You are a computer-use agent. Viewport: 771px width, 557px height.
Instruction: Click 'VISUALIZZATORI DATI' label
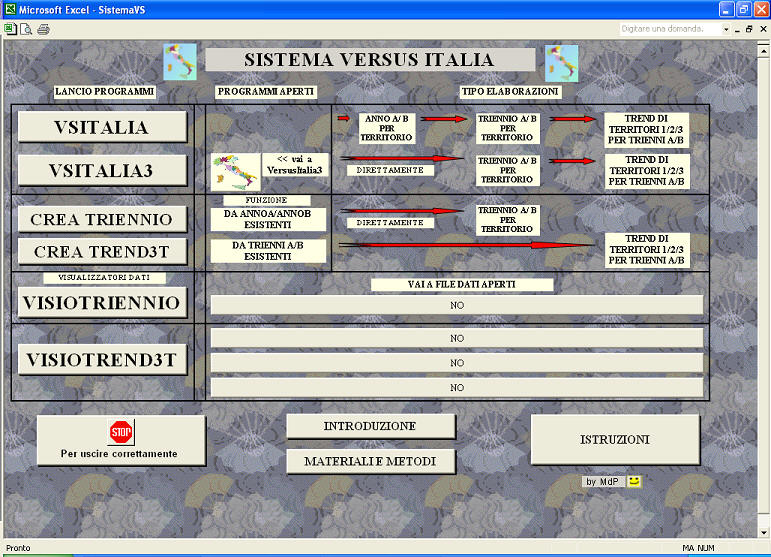pos(104,278)
